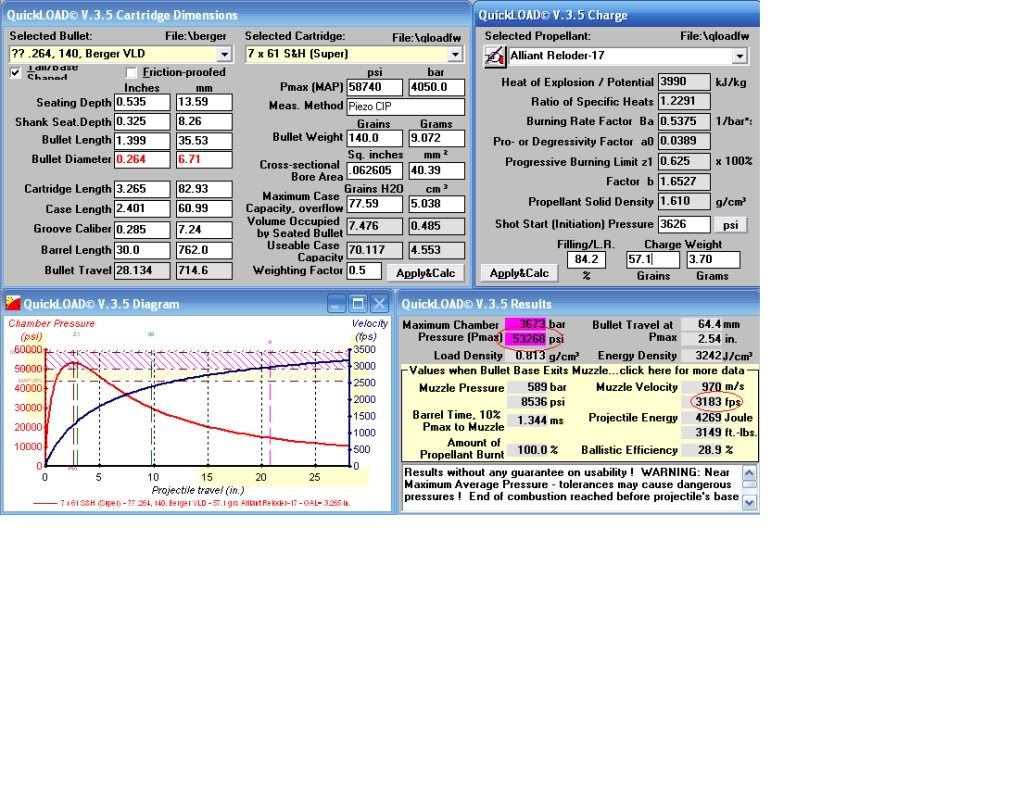Click the Bullet Length inches field
This screenshot has width=1024, height=804.
coord(142,140)
